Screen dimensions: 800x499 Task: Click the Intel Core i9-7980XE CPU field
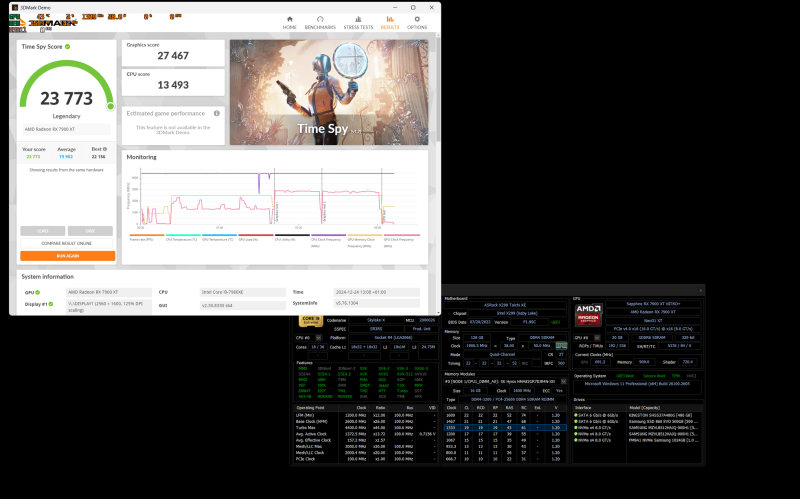pyautogui.click(x=243, y=292)
